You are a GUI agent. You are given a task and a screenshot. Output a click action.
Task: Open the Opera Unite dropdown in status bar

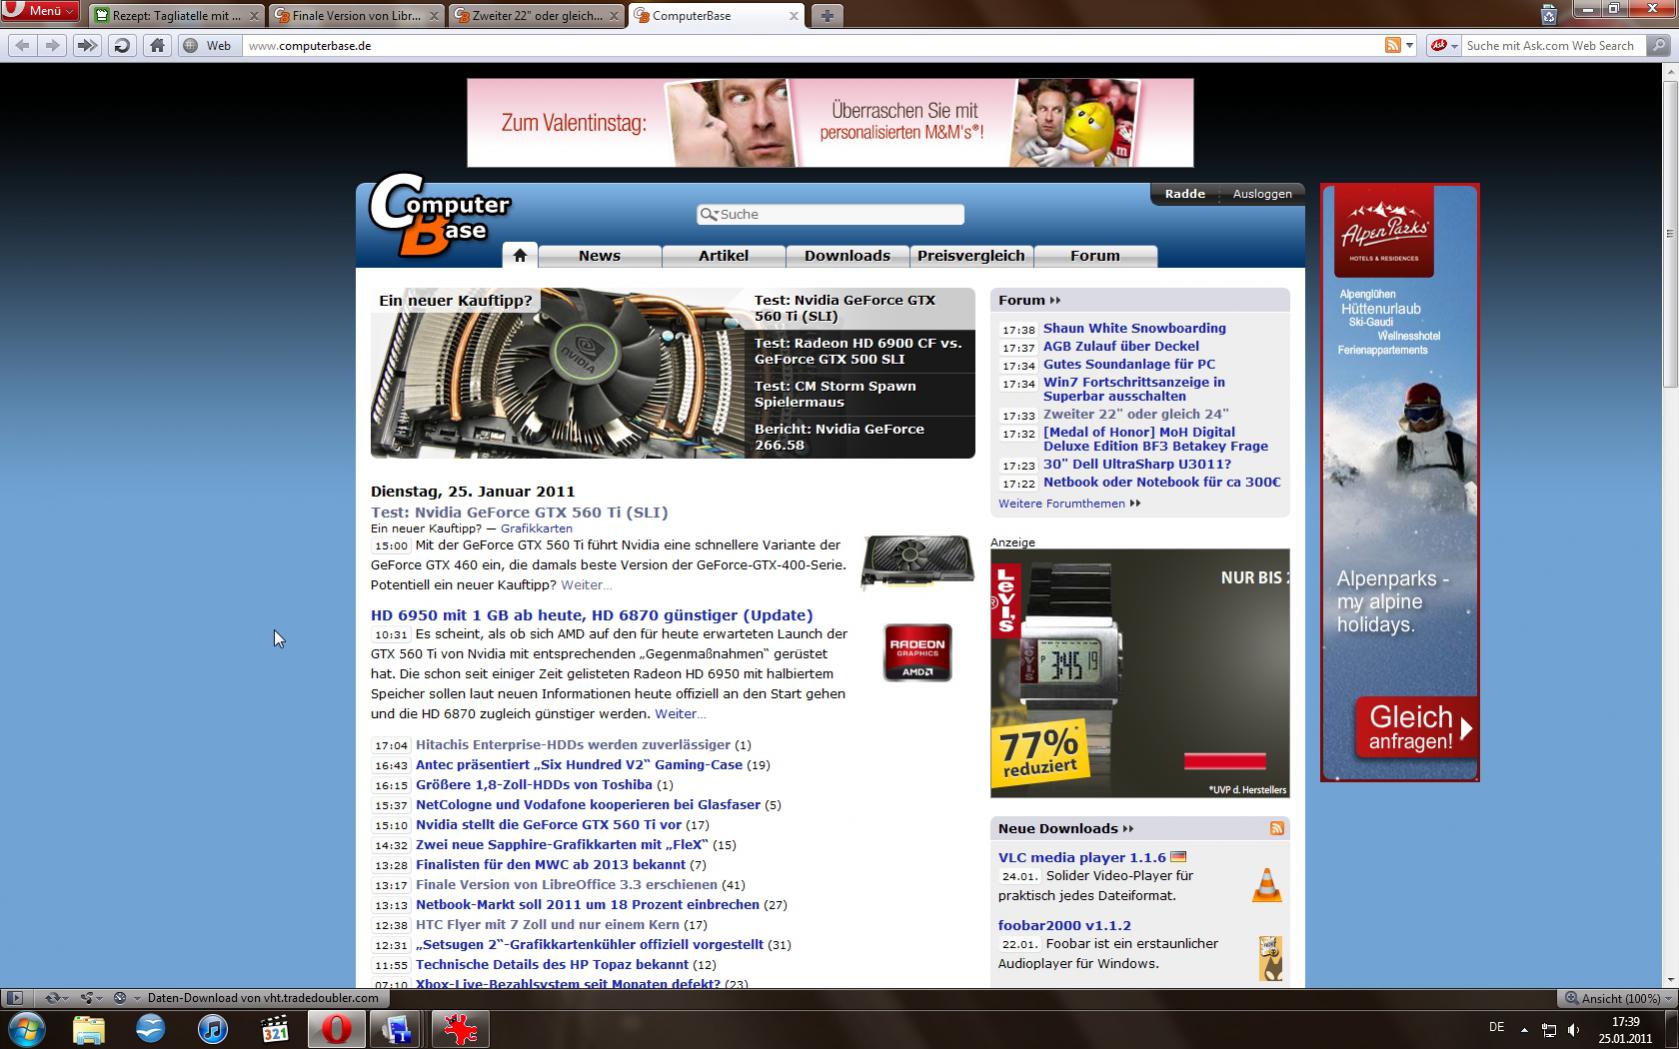(92, 997)
